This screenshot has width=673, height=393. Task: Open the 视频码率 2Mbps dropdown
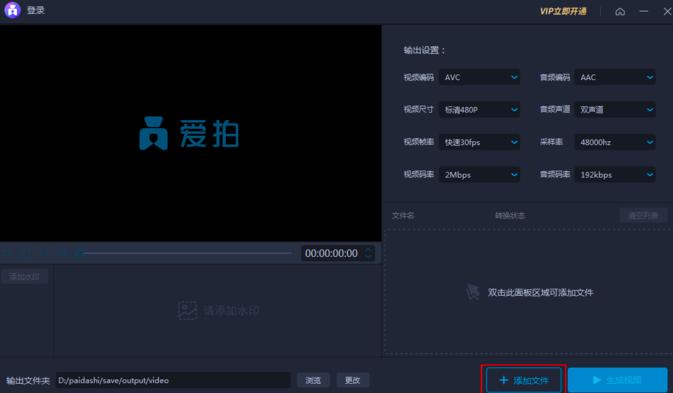(479, 175)
